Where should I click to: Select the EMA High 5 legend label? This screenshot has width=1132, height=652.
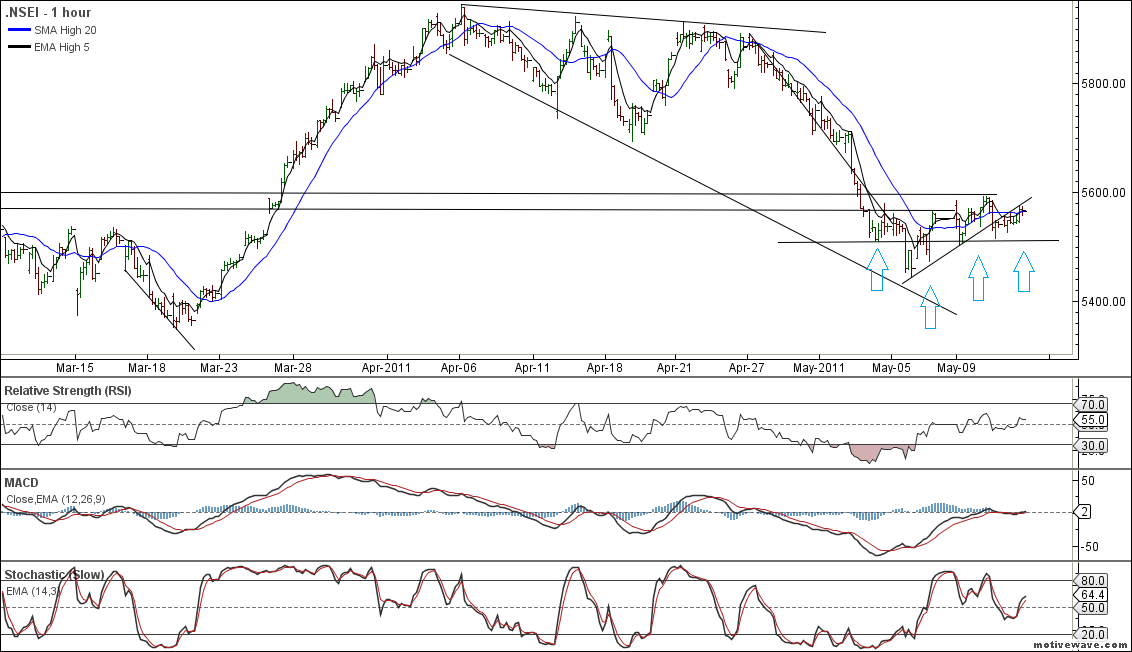[x=62, y=46]
